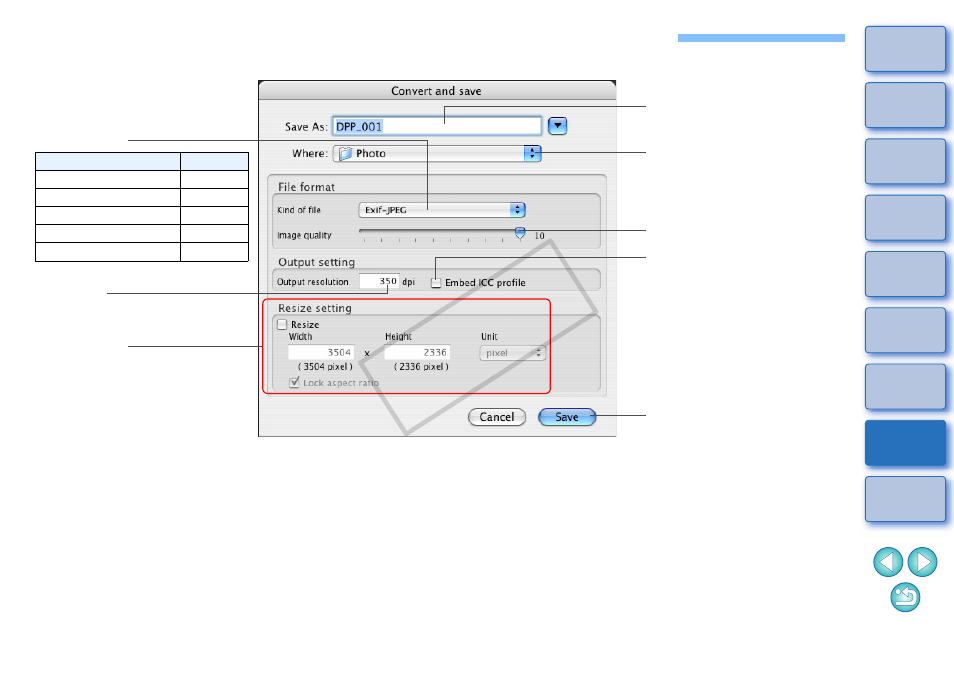Click the Cancel button
Viewport: 954px width, 674px height.
(496, 417)
